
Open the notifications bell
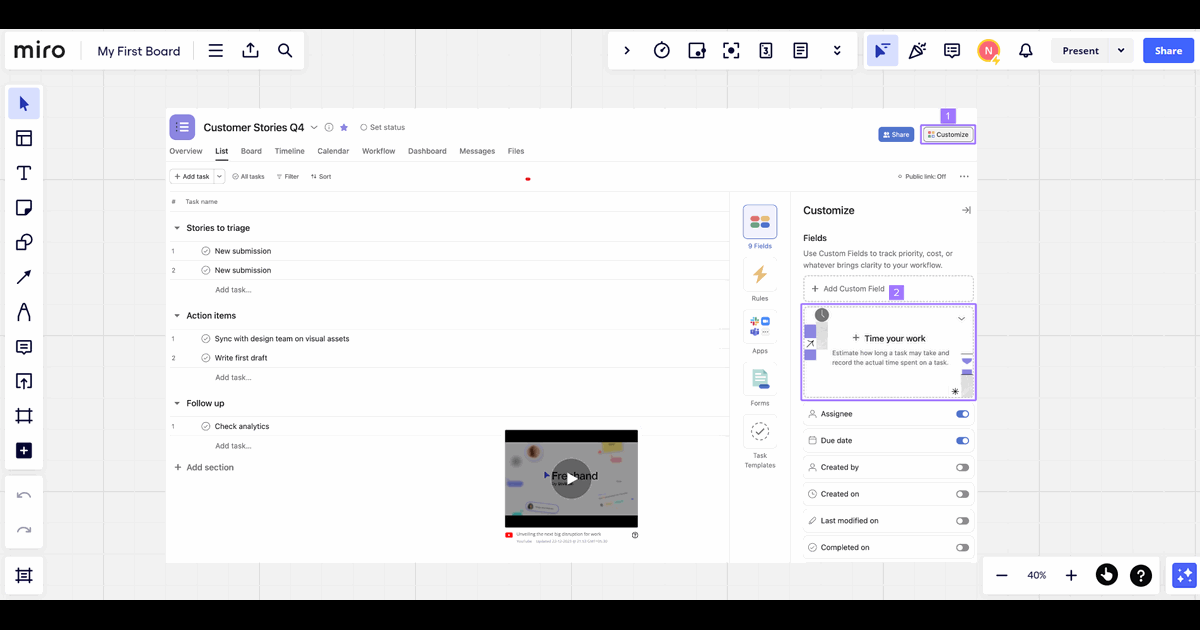tap(1025, 51)
